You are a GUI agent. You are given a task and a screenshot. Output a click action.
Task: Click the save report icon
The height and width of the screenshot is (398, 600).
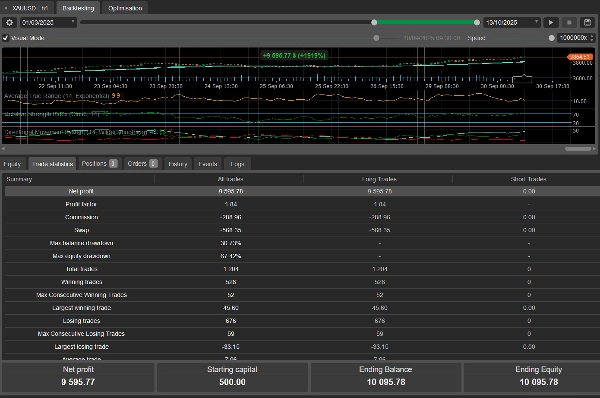587,23
